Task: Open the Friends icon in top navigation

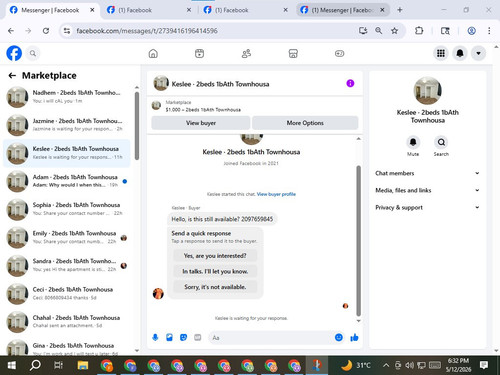Action: click(246, 53)
